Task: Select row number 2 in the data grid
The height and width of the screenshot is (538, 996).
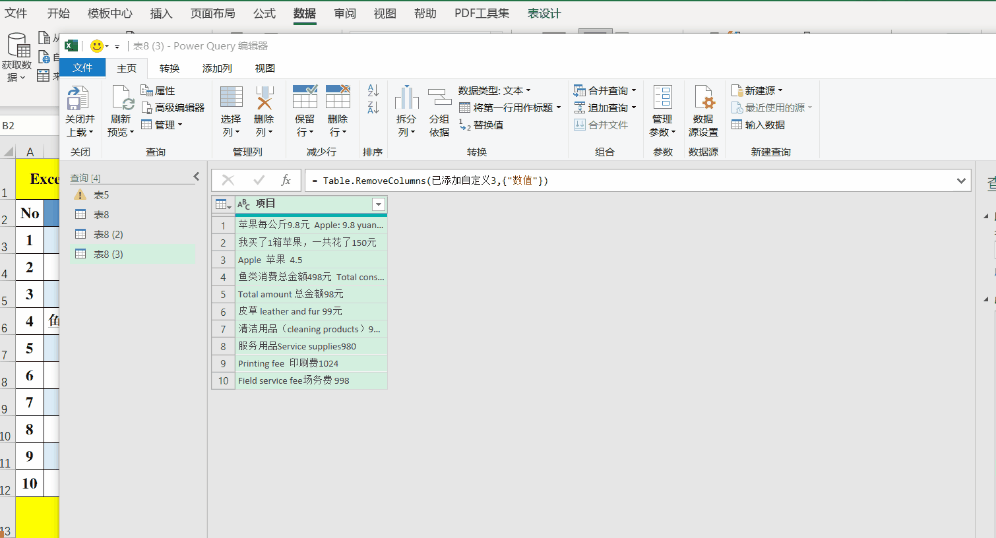Action: click(223, 242)
